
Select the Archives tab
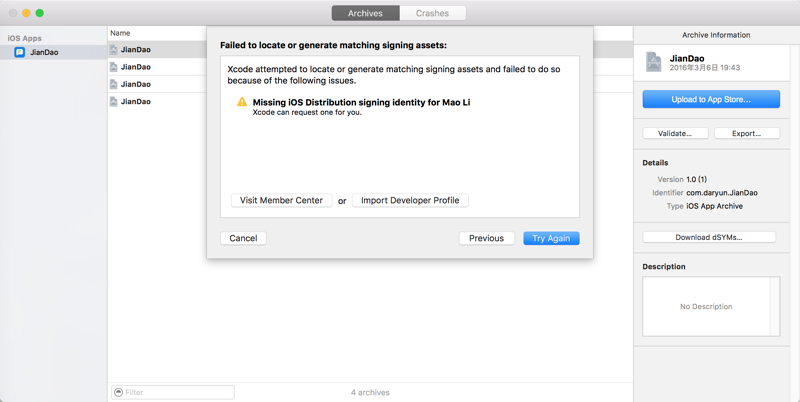[365, 13]
